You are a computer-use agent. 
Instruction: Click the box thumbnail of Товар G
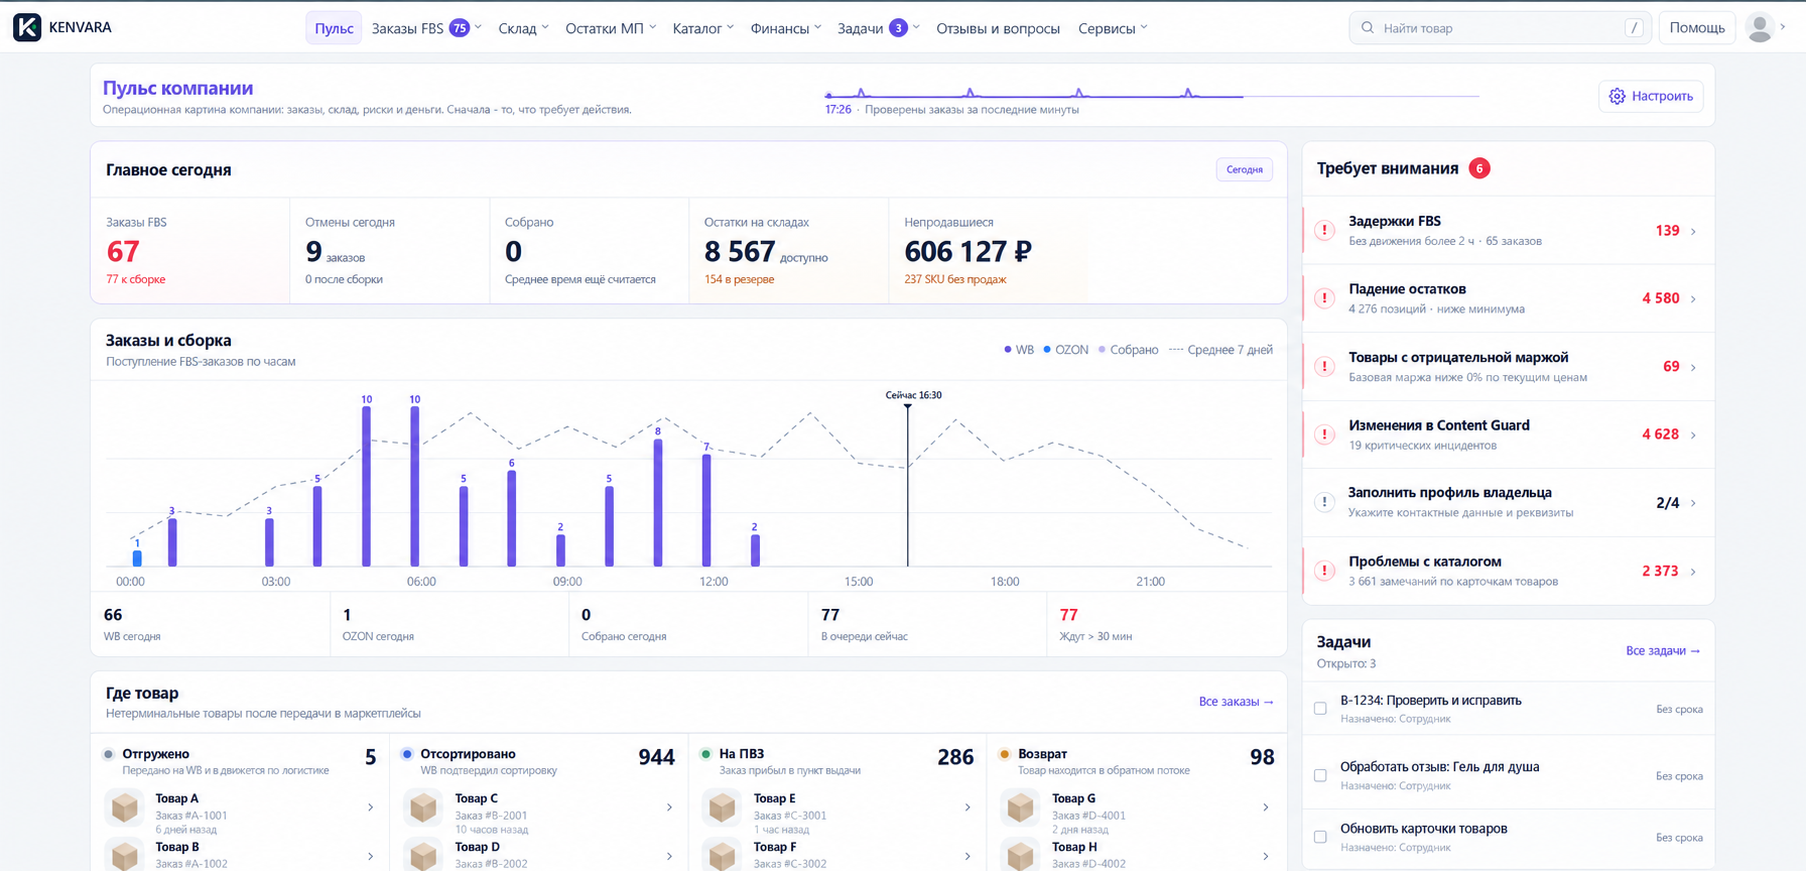[1021, 807]
